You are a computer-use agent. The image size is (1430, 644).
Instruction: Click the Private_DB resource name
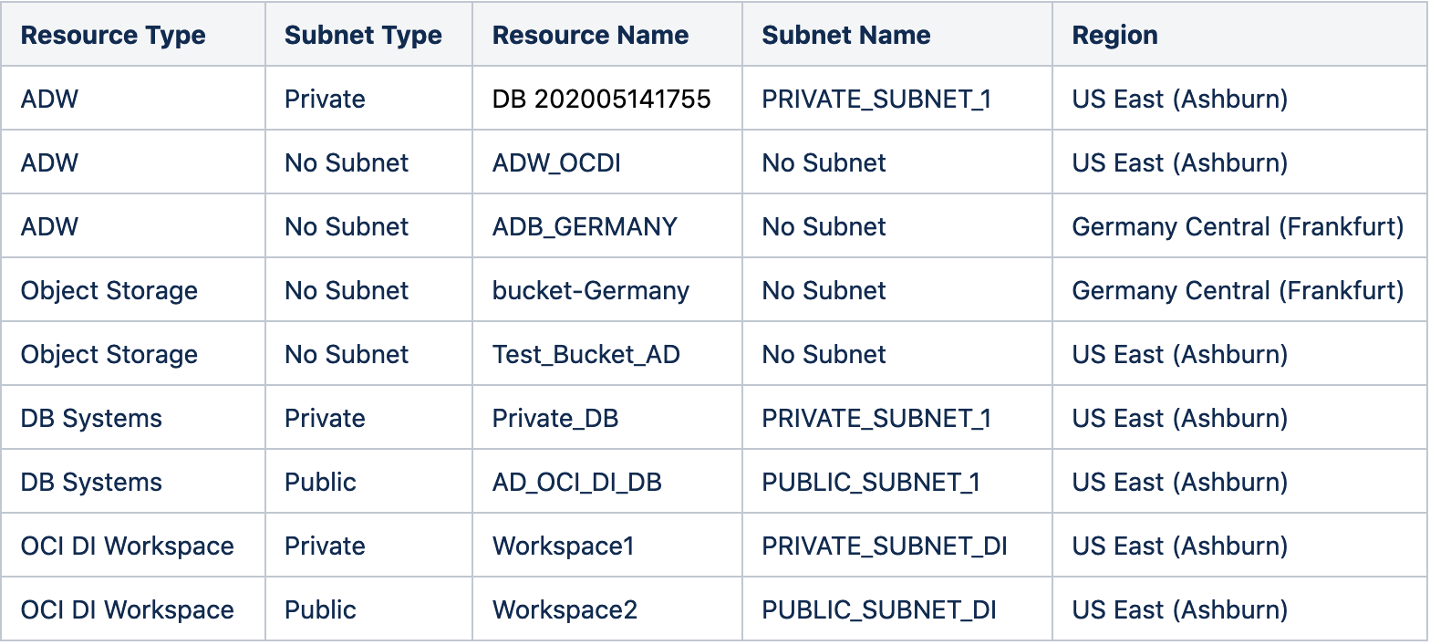(555, 418)
